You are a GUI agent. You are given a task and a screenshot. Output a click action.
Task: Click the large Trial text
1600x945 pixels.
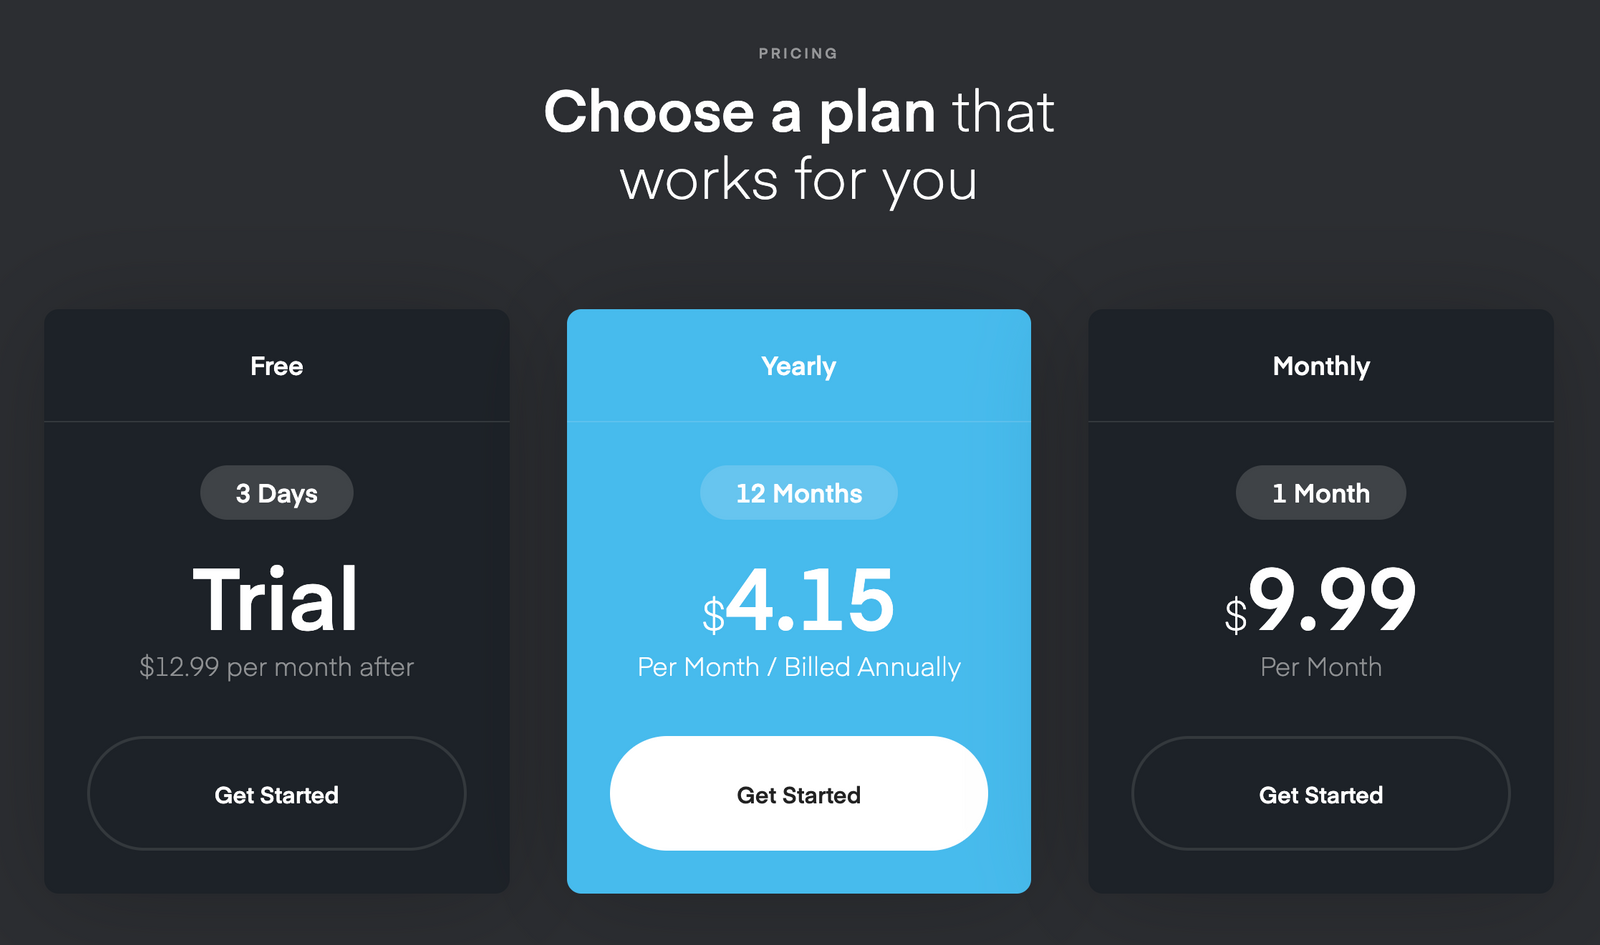coord(276,600)
